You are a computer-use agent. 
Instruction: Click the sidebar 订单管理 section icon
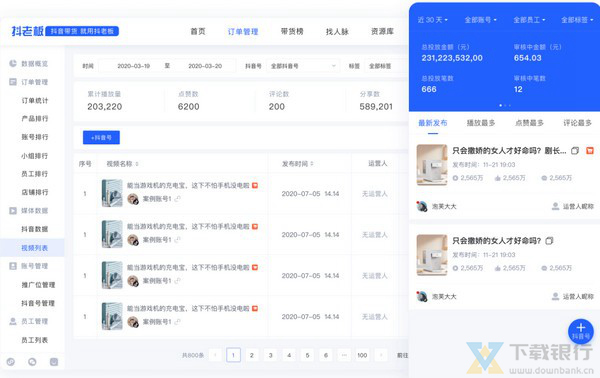13,82
